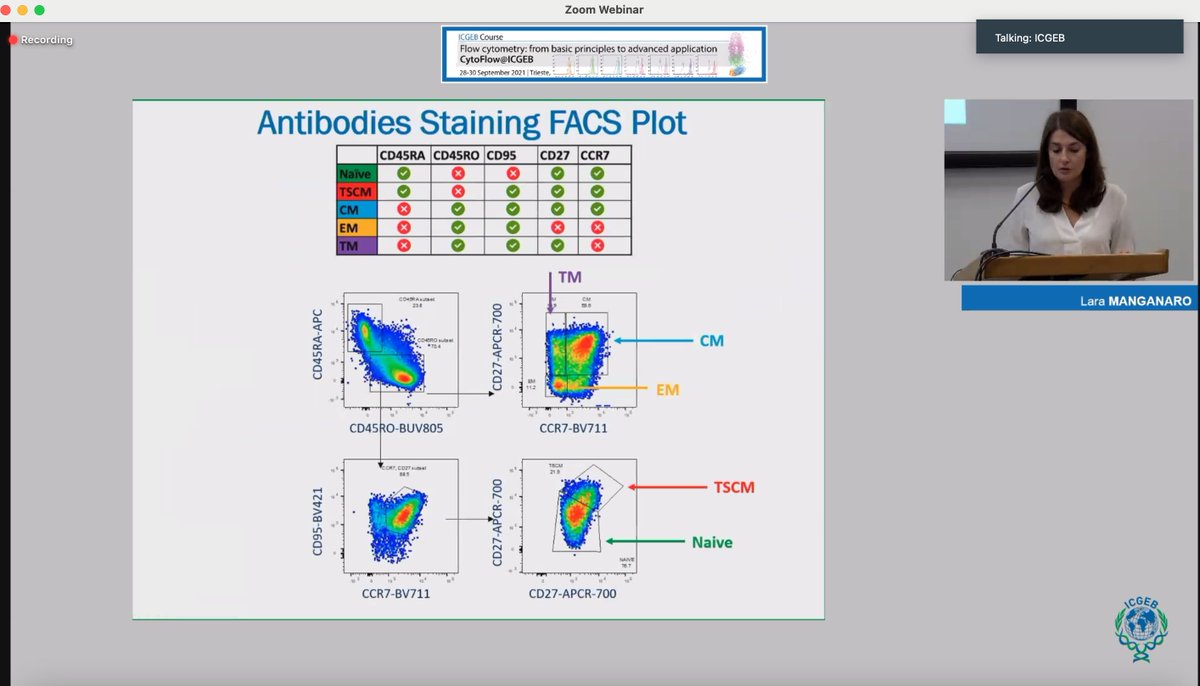Screen dimensions: 1200x686
Task: Click the green check for CM under CCR7
Action: (598, 209)
